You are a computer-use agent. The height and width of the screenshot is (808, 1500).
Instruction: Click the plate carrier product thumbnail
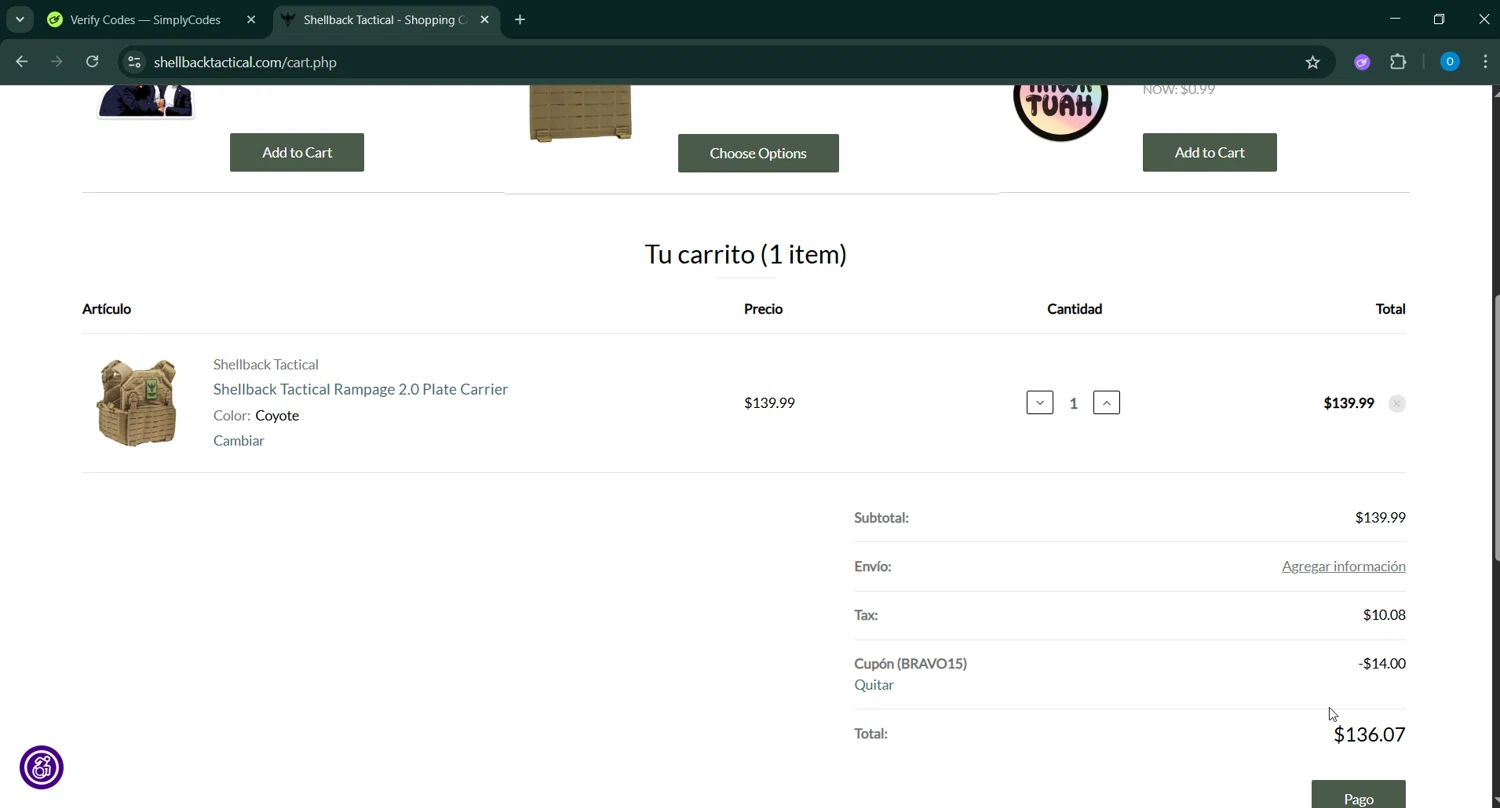coord(136,403)
